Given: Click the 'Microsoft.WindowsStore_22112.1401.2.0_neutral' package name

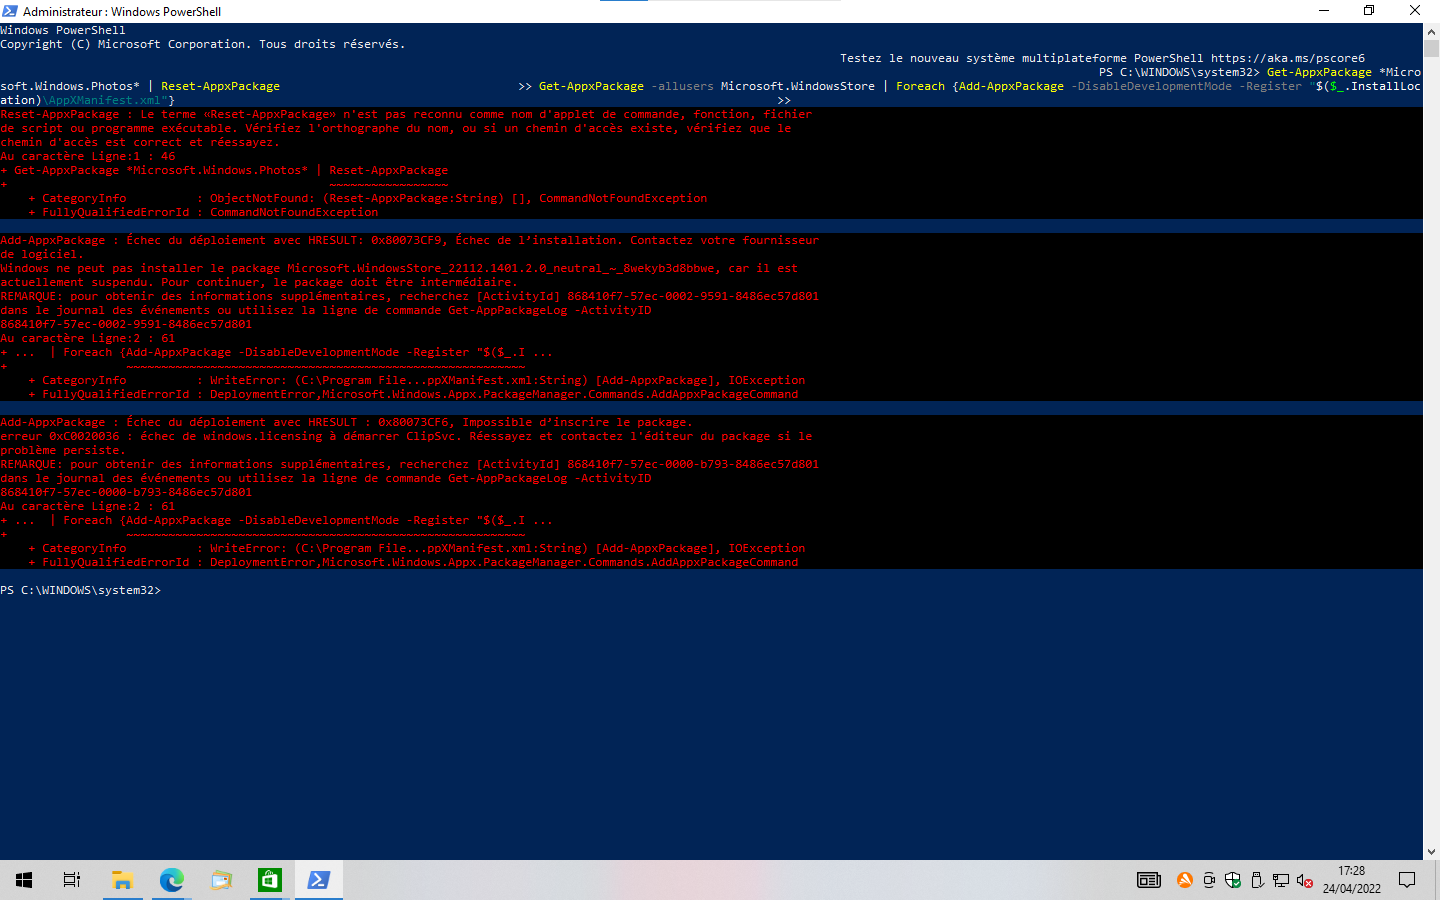Looking at the screenshot, I should (445, 268).
